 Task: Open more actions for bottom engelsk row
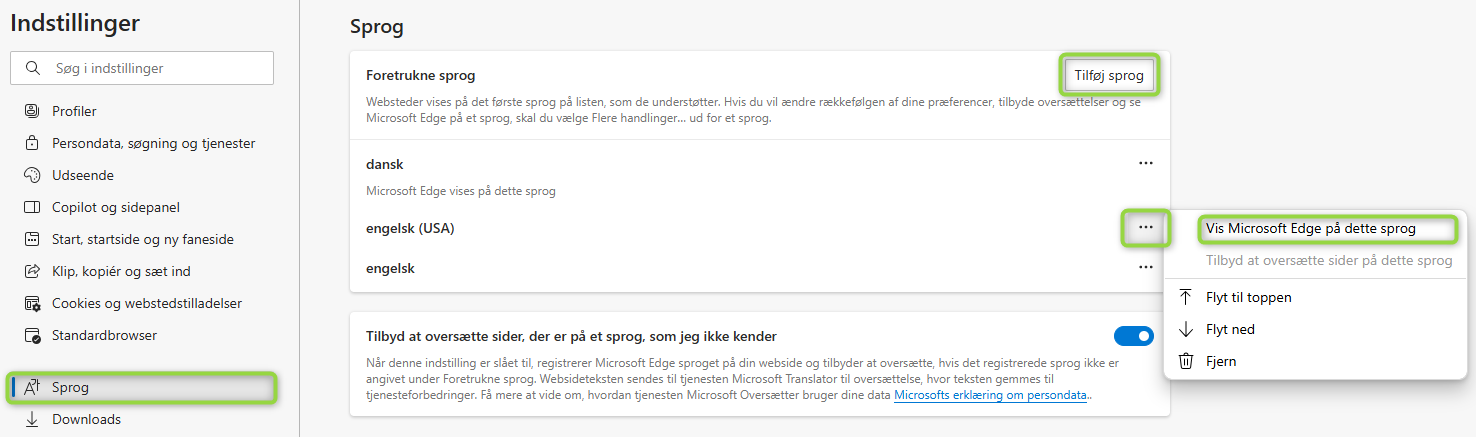click(1145, 268)
